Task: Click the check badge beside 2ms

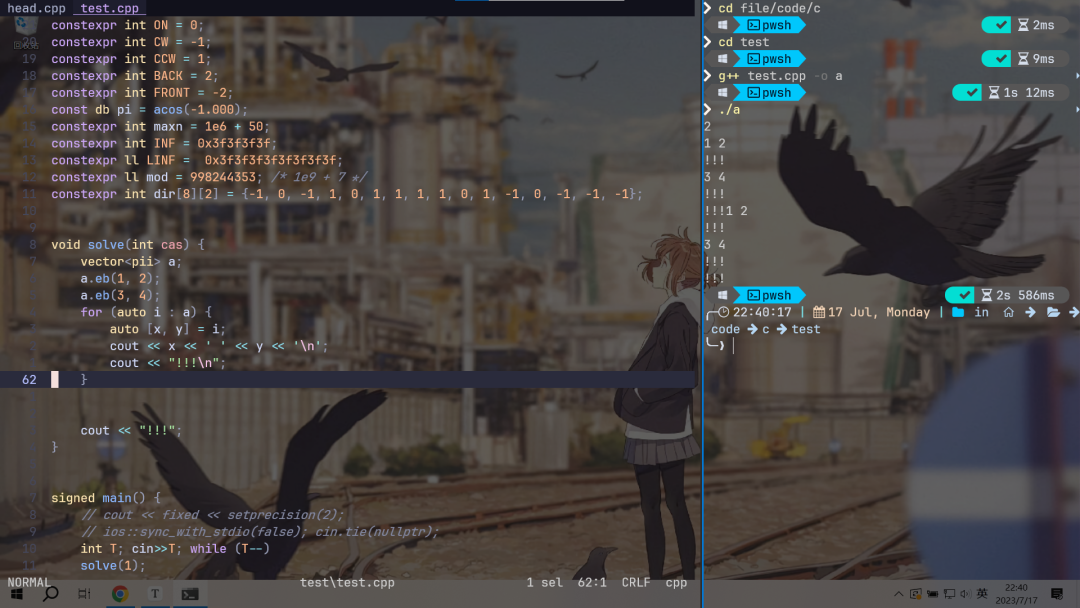Action: (996, 25)
